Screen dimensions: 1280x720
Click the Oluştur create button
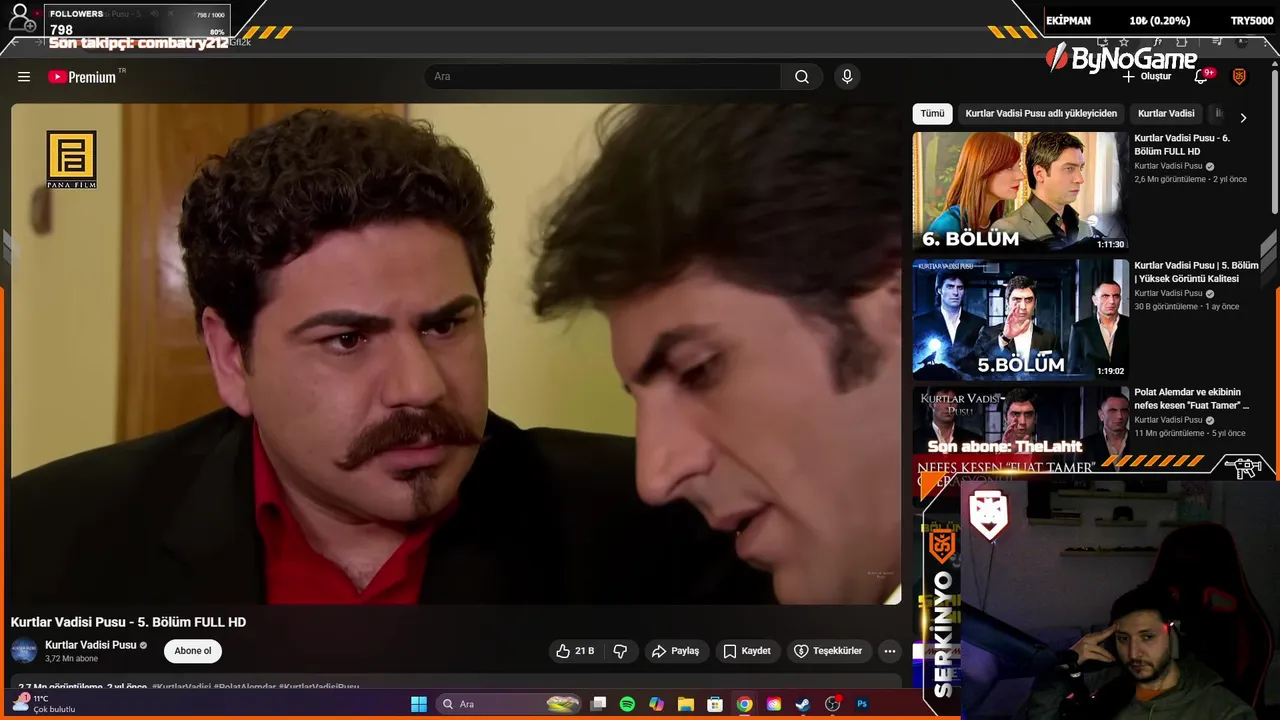pyautogui.click(x=1147, y=77)
